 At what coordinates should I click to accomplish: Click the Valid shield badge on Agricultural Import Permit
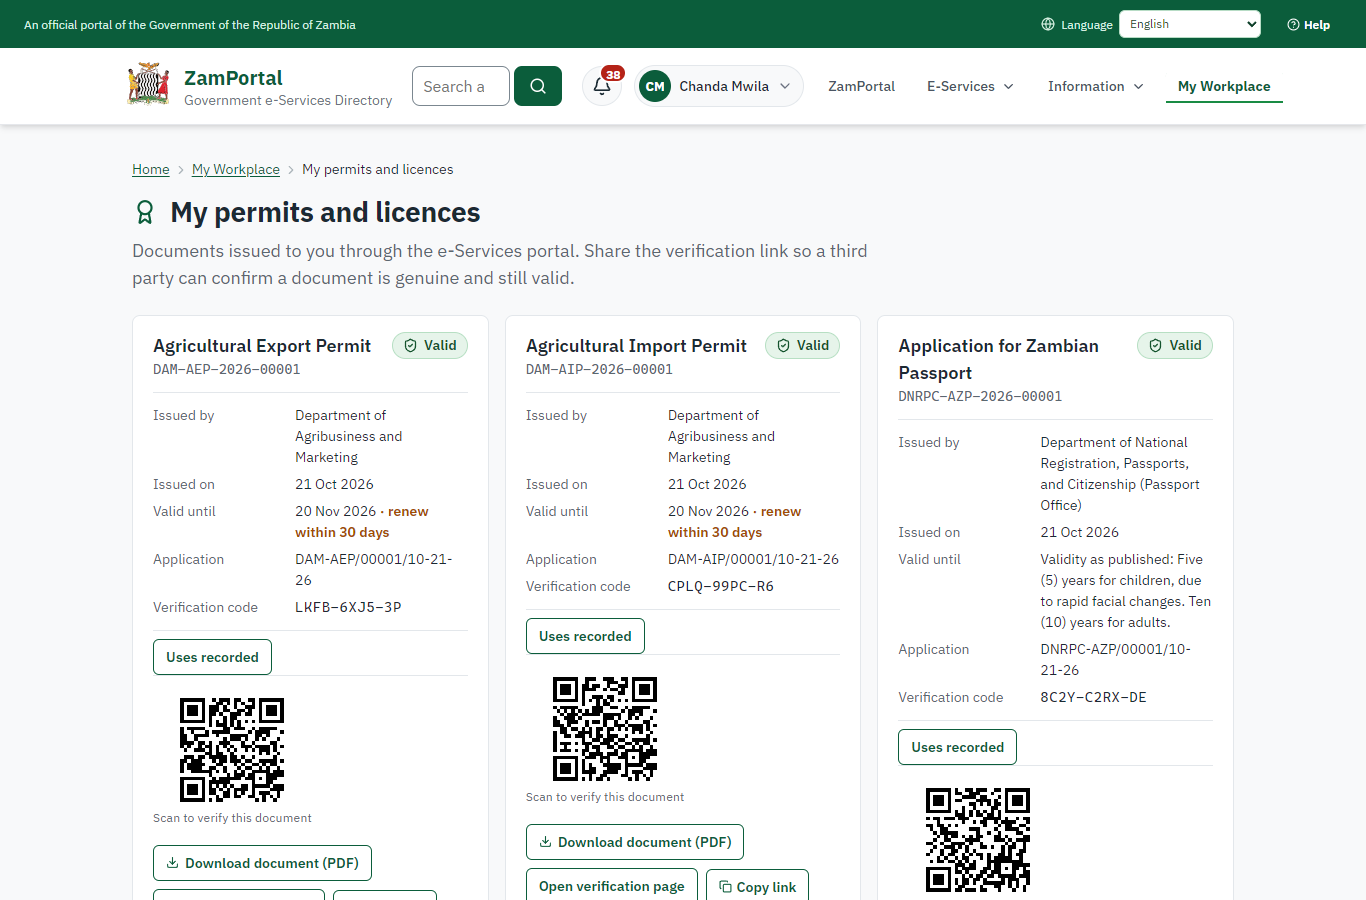[x=803, y=345]
